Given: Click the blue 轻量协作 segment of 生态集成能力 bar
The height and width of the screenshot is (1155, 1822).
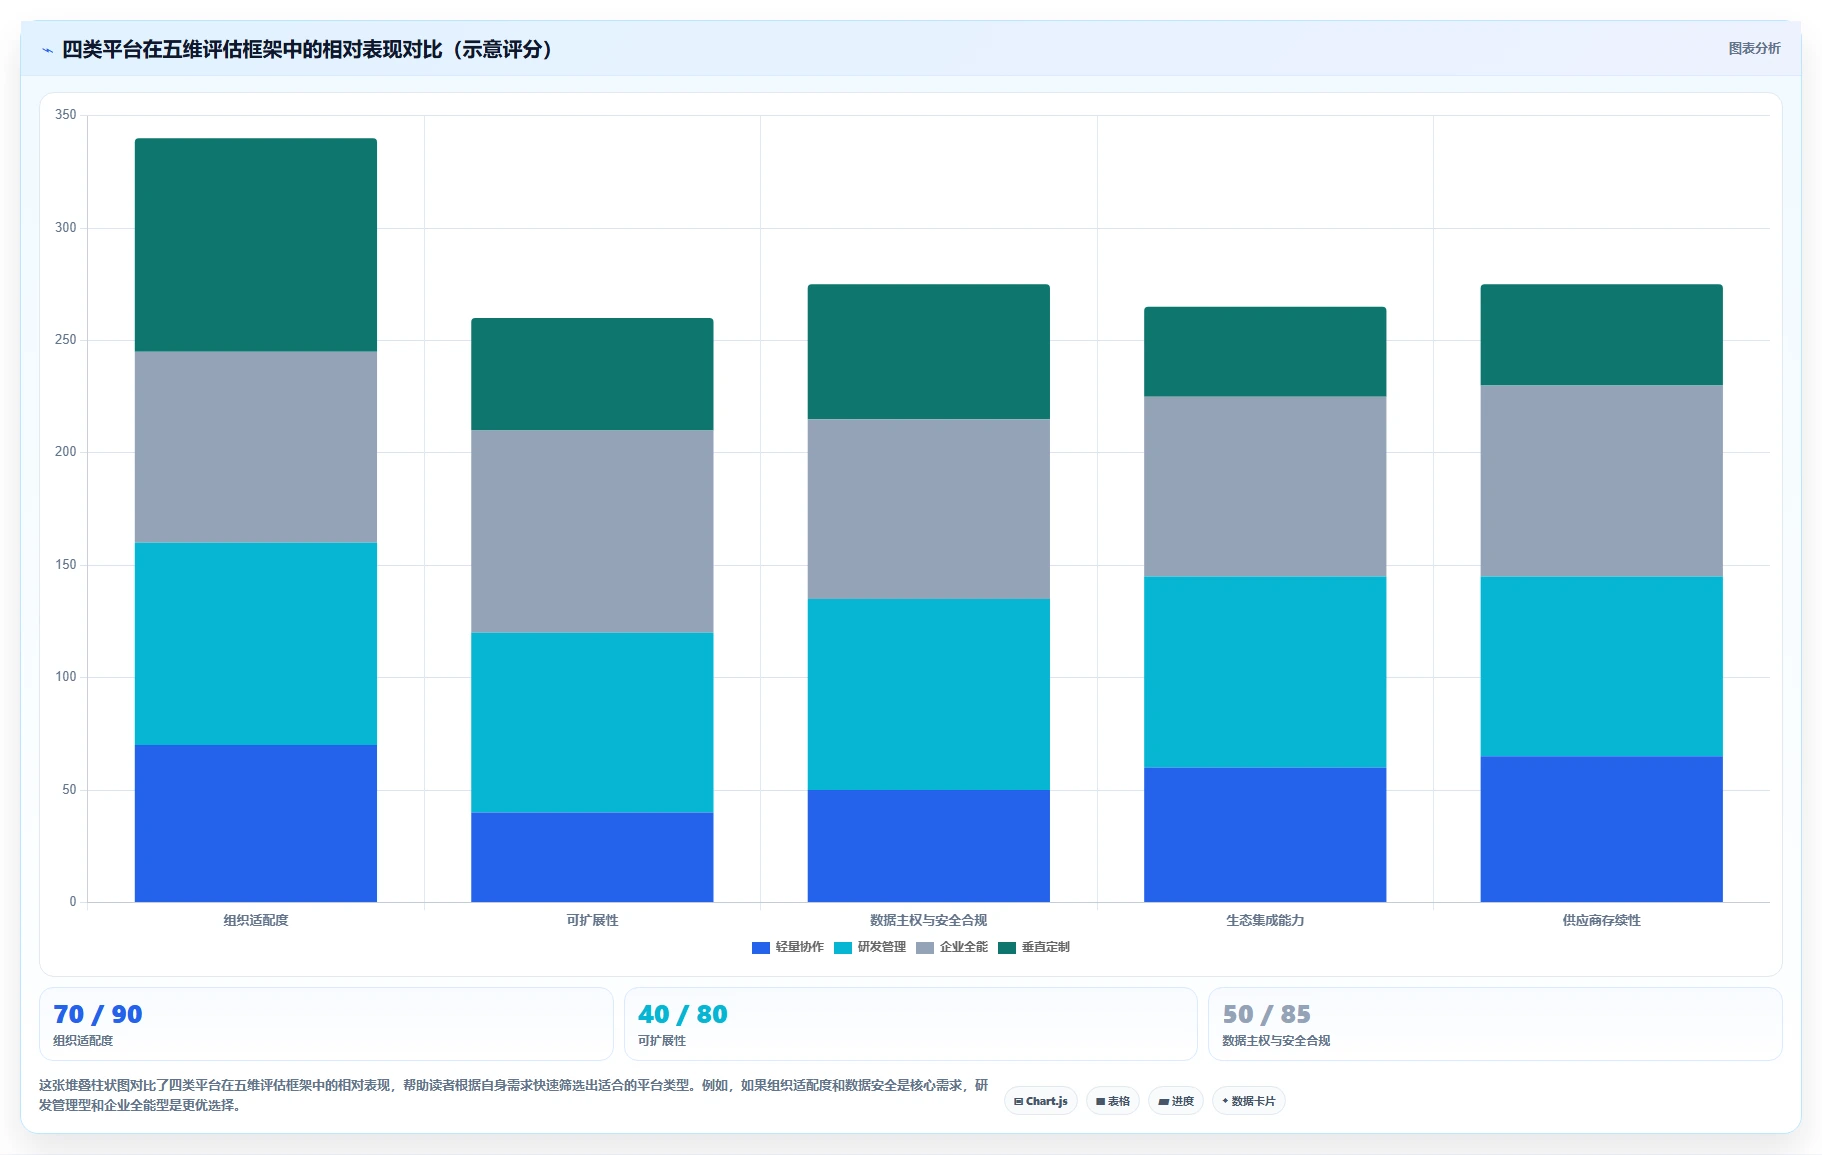Looking at the screenshot, I should coord(1265,835).
